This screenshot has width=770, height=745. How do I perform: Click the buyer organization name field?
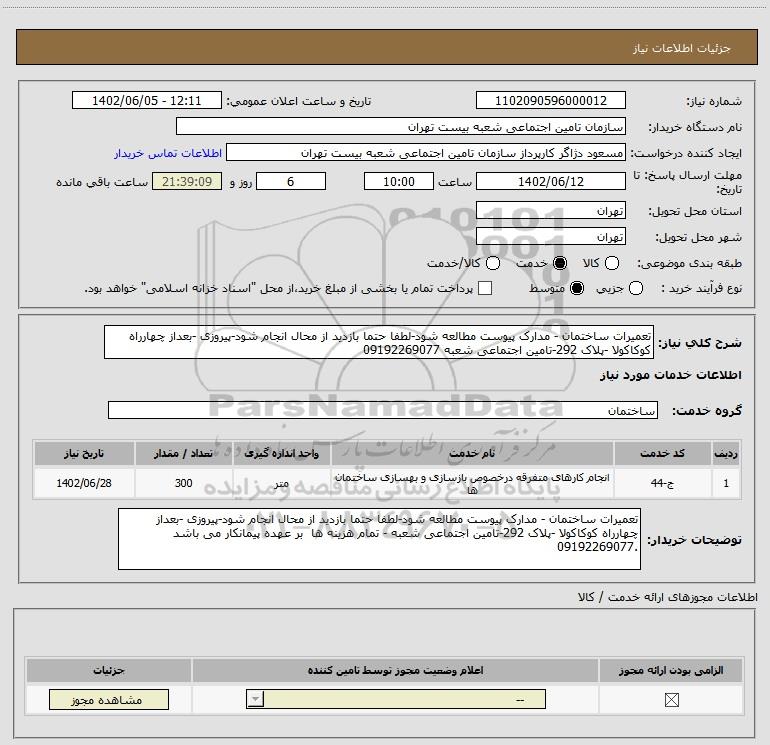pos(401,127)
